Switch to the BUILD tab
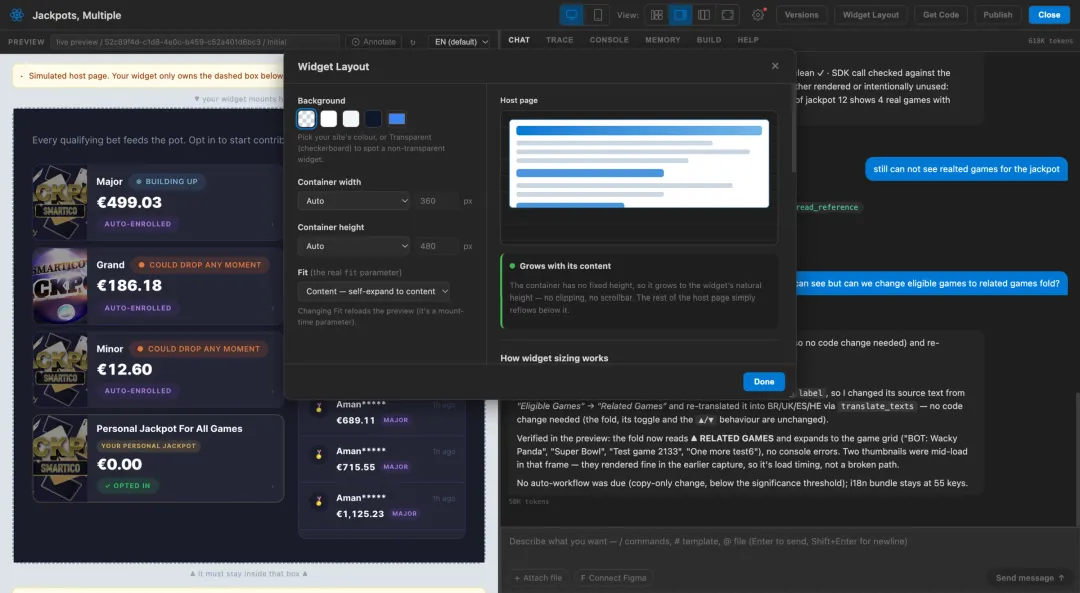1080x593 pixels. (709, 40)
